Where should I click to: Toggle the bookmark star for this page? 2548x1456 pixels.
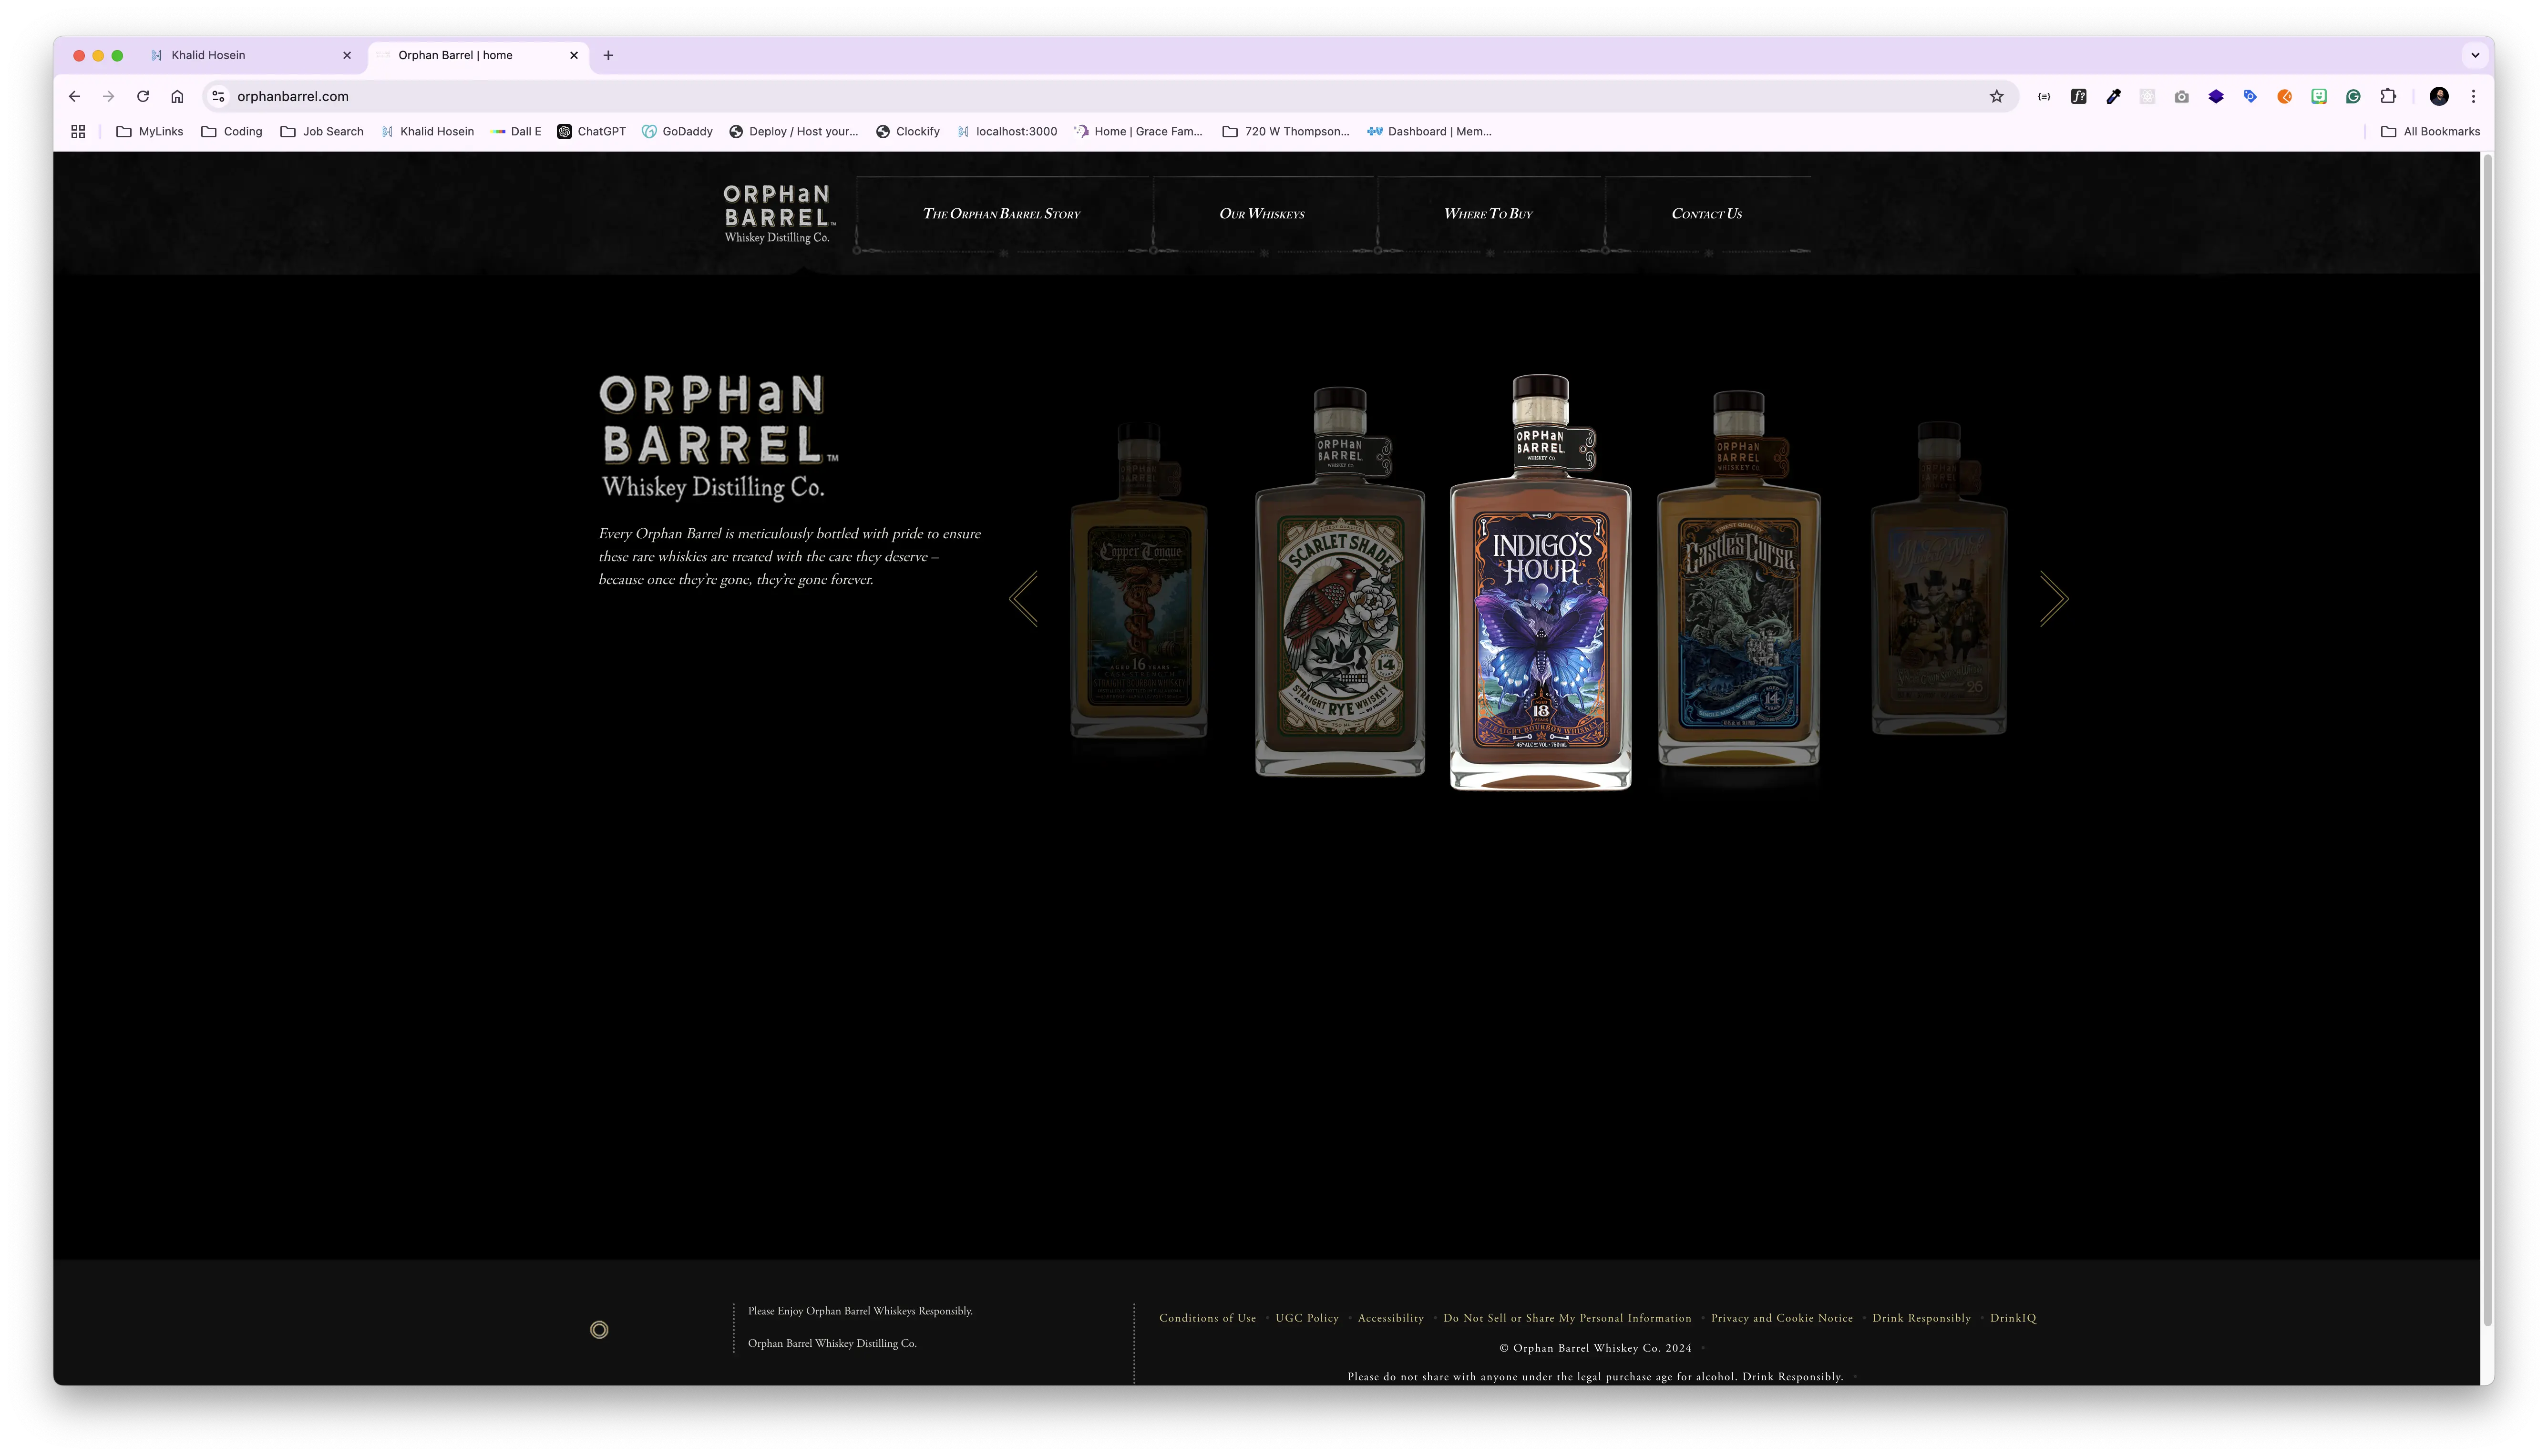click(x=1996, y=96)
